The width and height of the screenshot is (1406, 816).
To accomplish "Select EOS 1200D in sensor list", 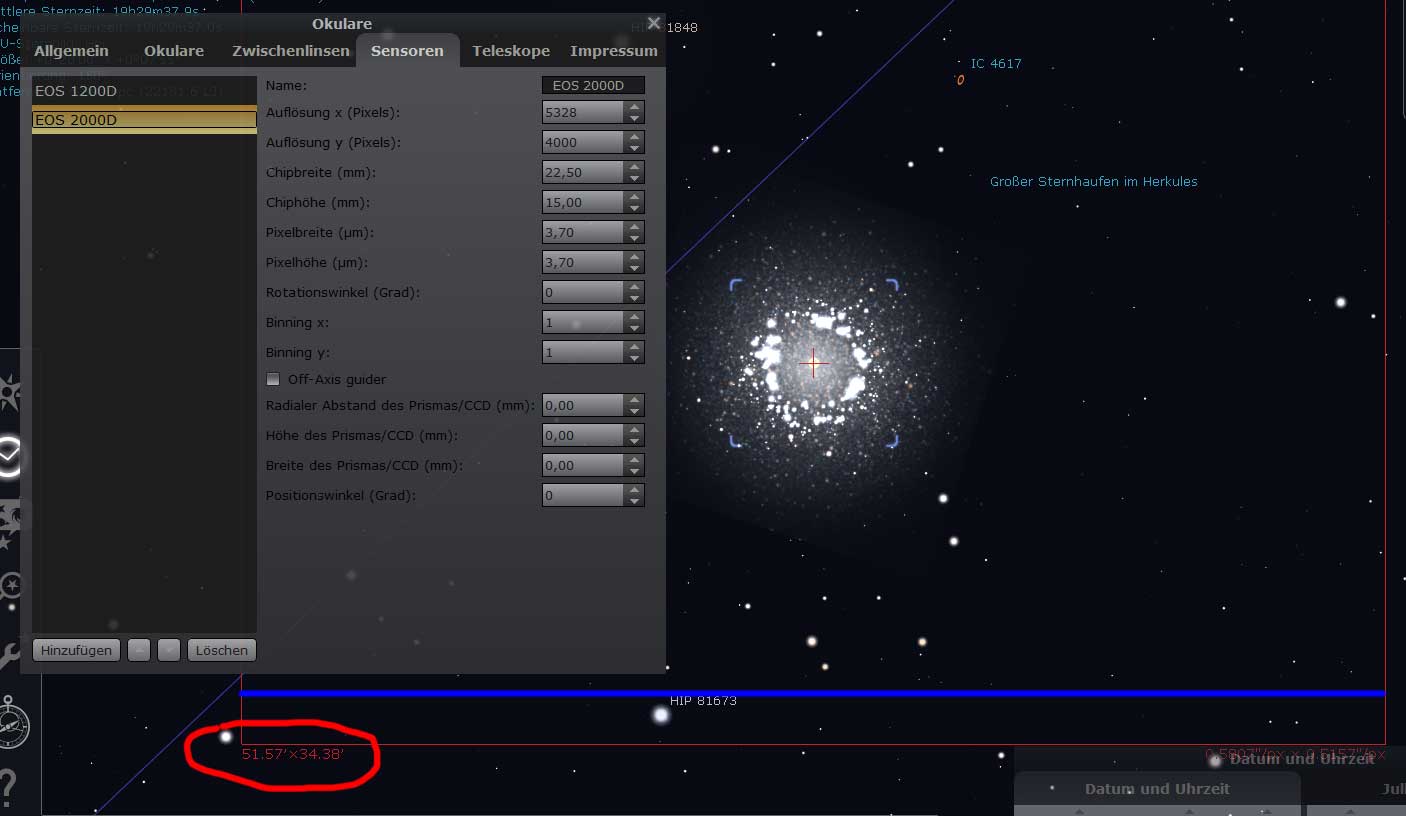I will [x=144, y=91].
